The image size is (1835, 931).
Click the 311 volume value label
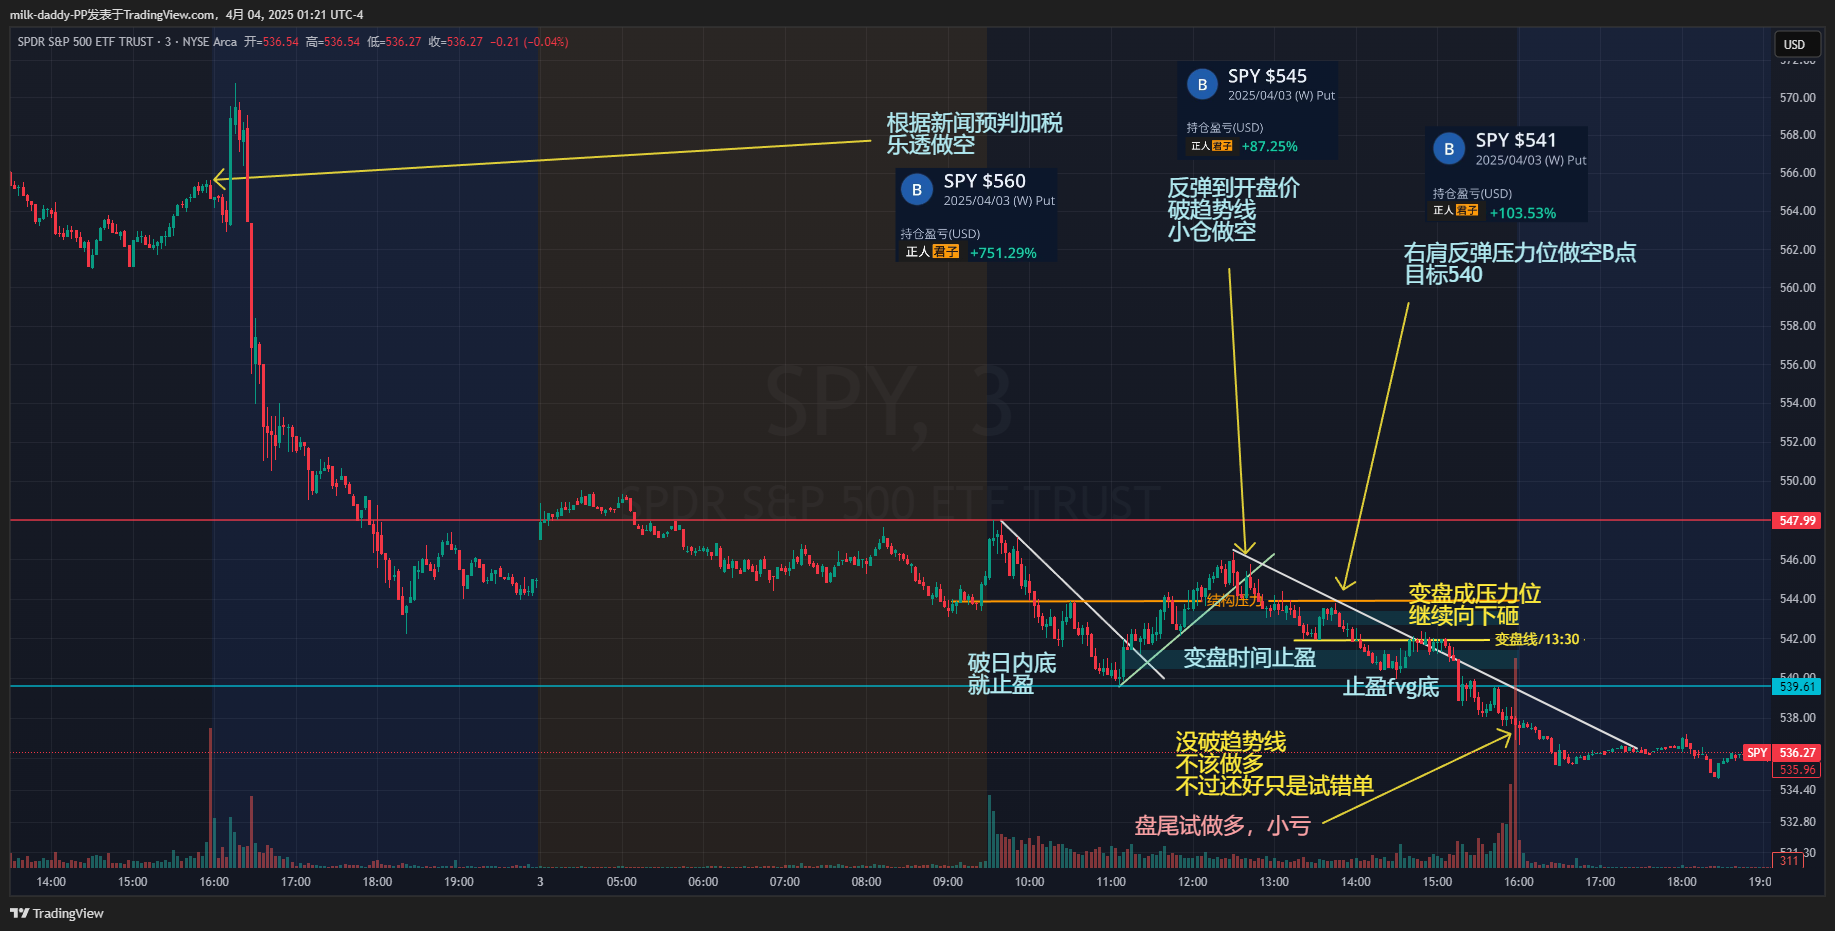point(1789,861)
